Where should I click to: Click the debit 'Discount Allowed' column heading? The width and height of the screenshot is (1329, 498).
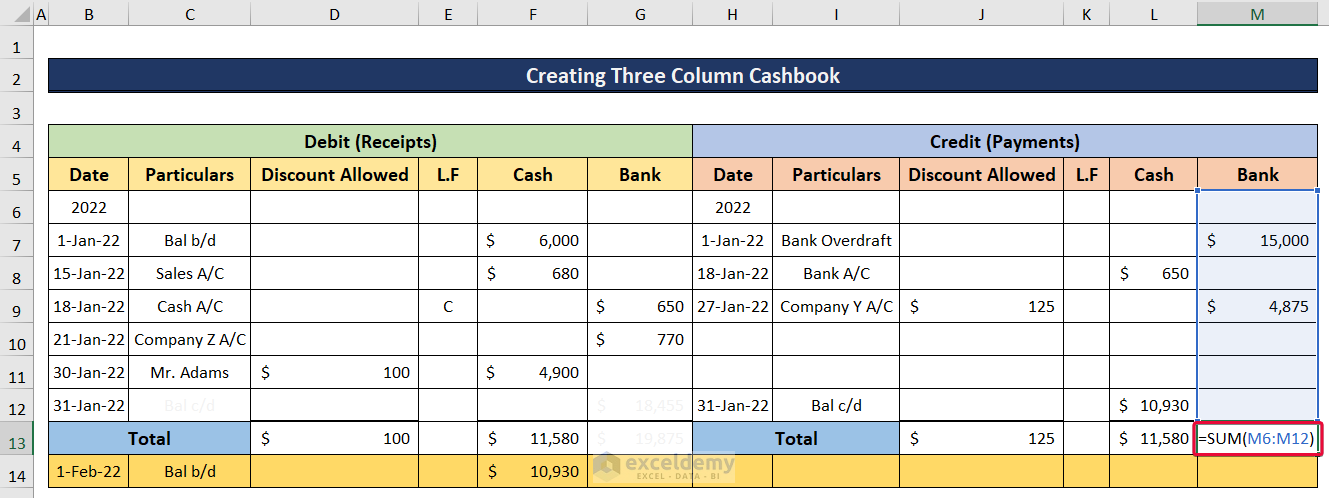(x=334, y=174)
